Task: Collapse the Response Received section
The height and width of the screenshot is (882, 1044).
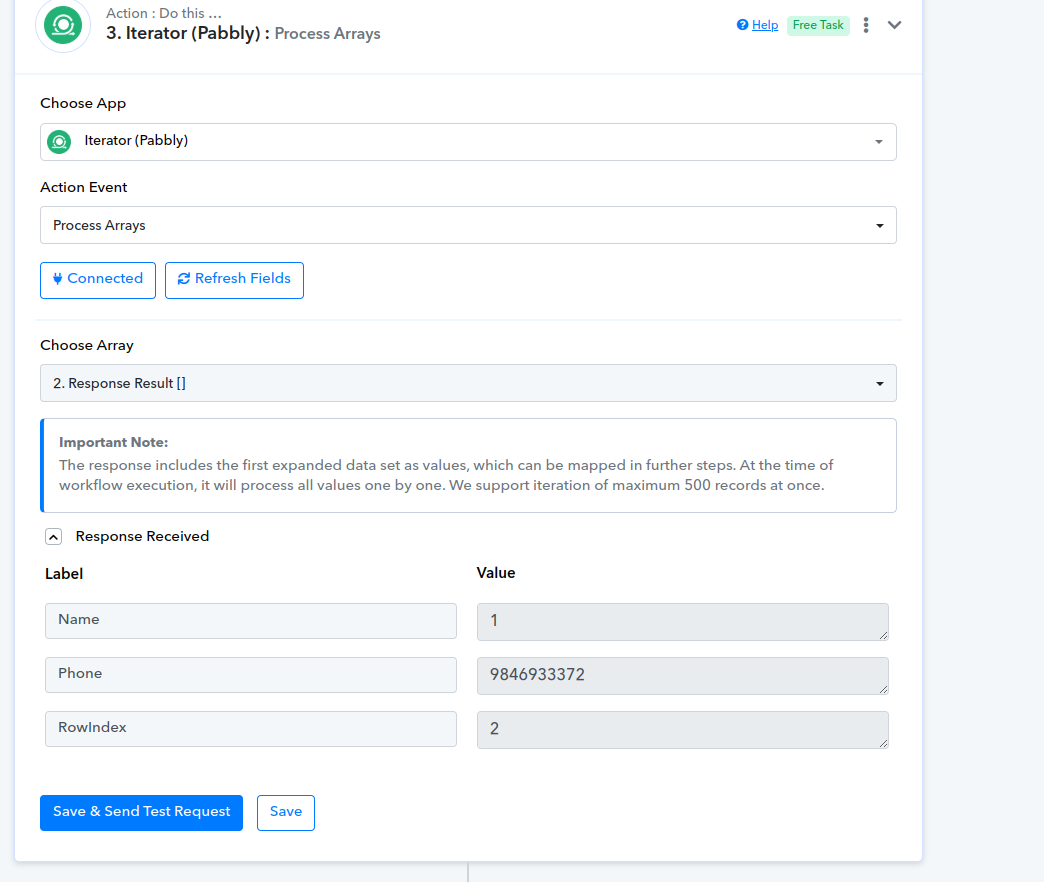Action: coord(53,537)
